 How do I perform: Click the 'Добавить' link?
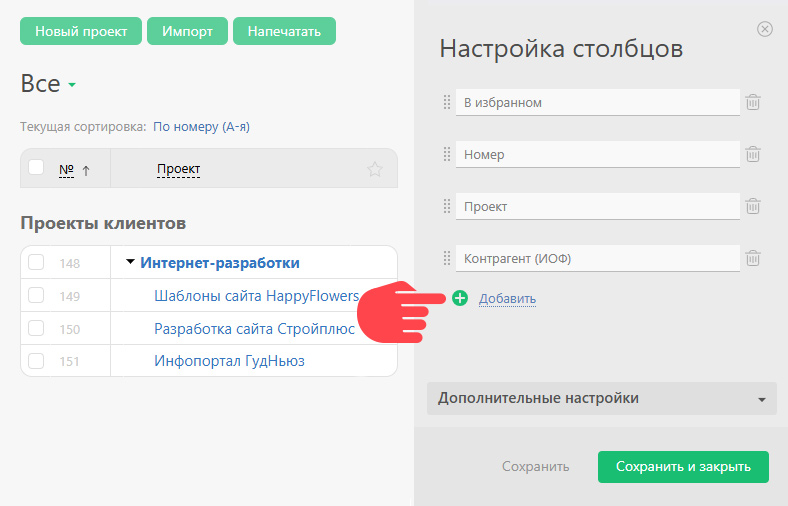507,298
